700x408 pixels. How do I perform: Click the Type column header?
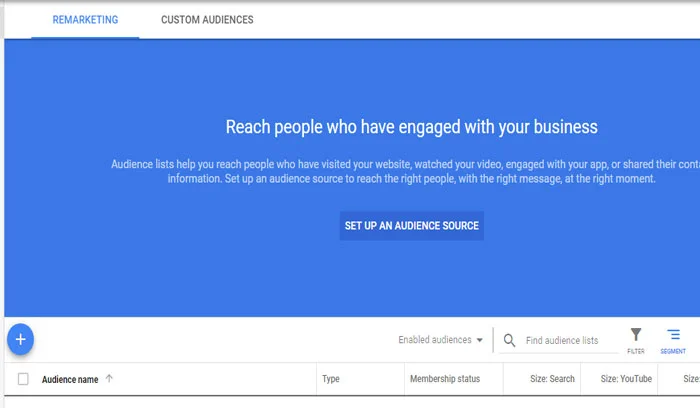click(331, 379)
